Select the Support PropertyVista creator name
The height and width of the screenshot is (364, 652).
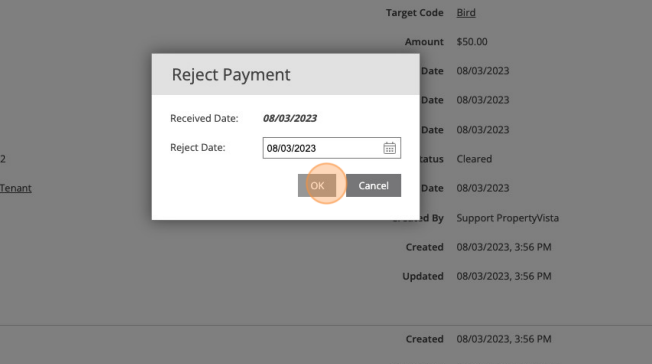508,218
